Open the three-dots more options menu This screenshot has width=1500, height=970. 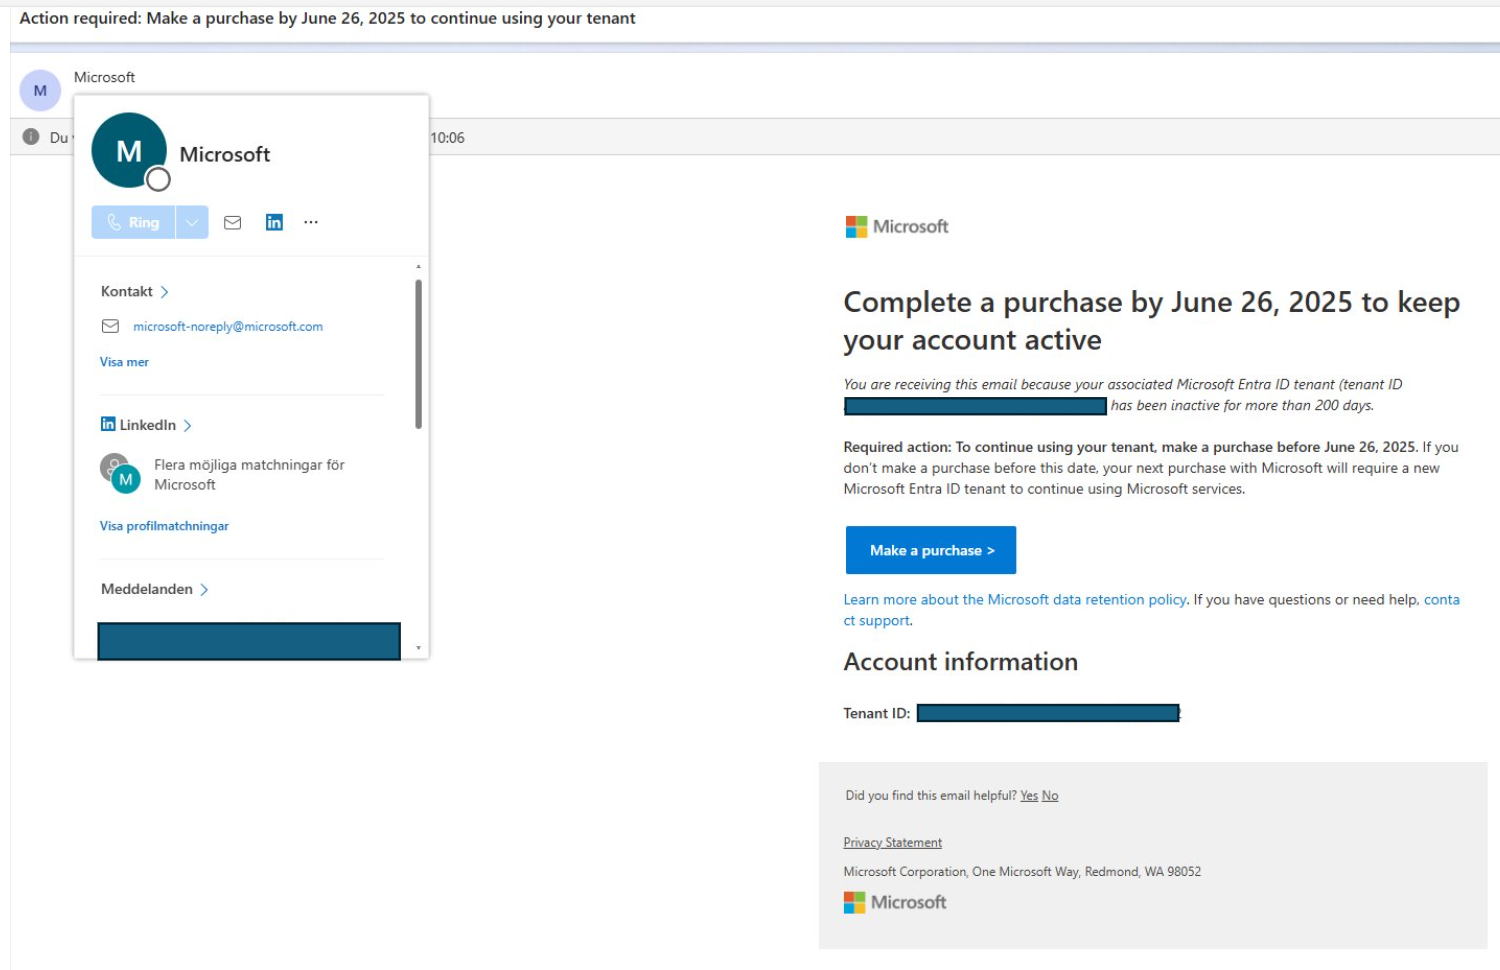click(311, 222)
